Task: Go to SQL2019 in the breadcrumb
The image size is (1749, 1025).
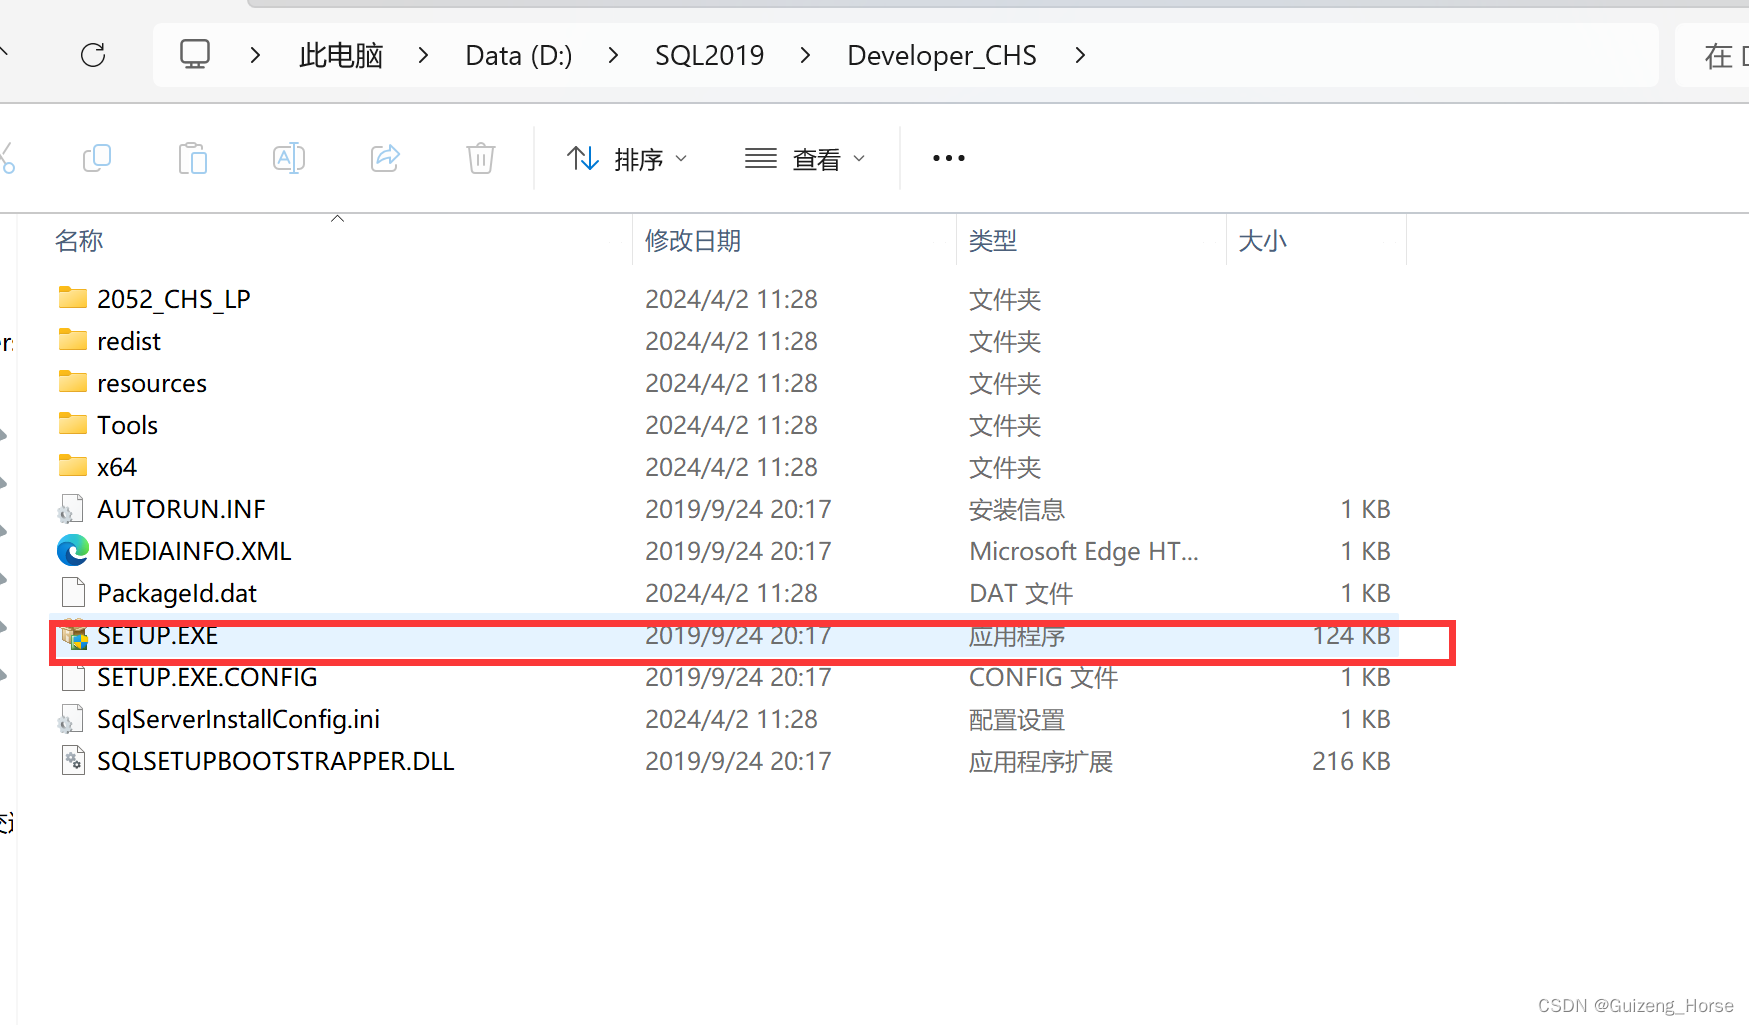Action: click(x=709, y=55)
